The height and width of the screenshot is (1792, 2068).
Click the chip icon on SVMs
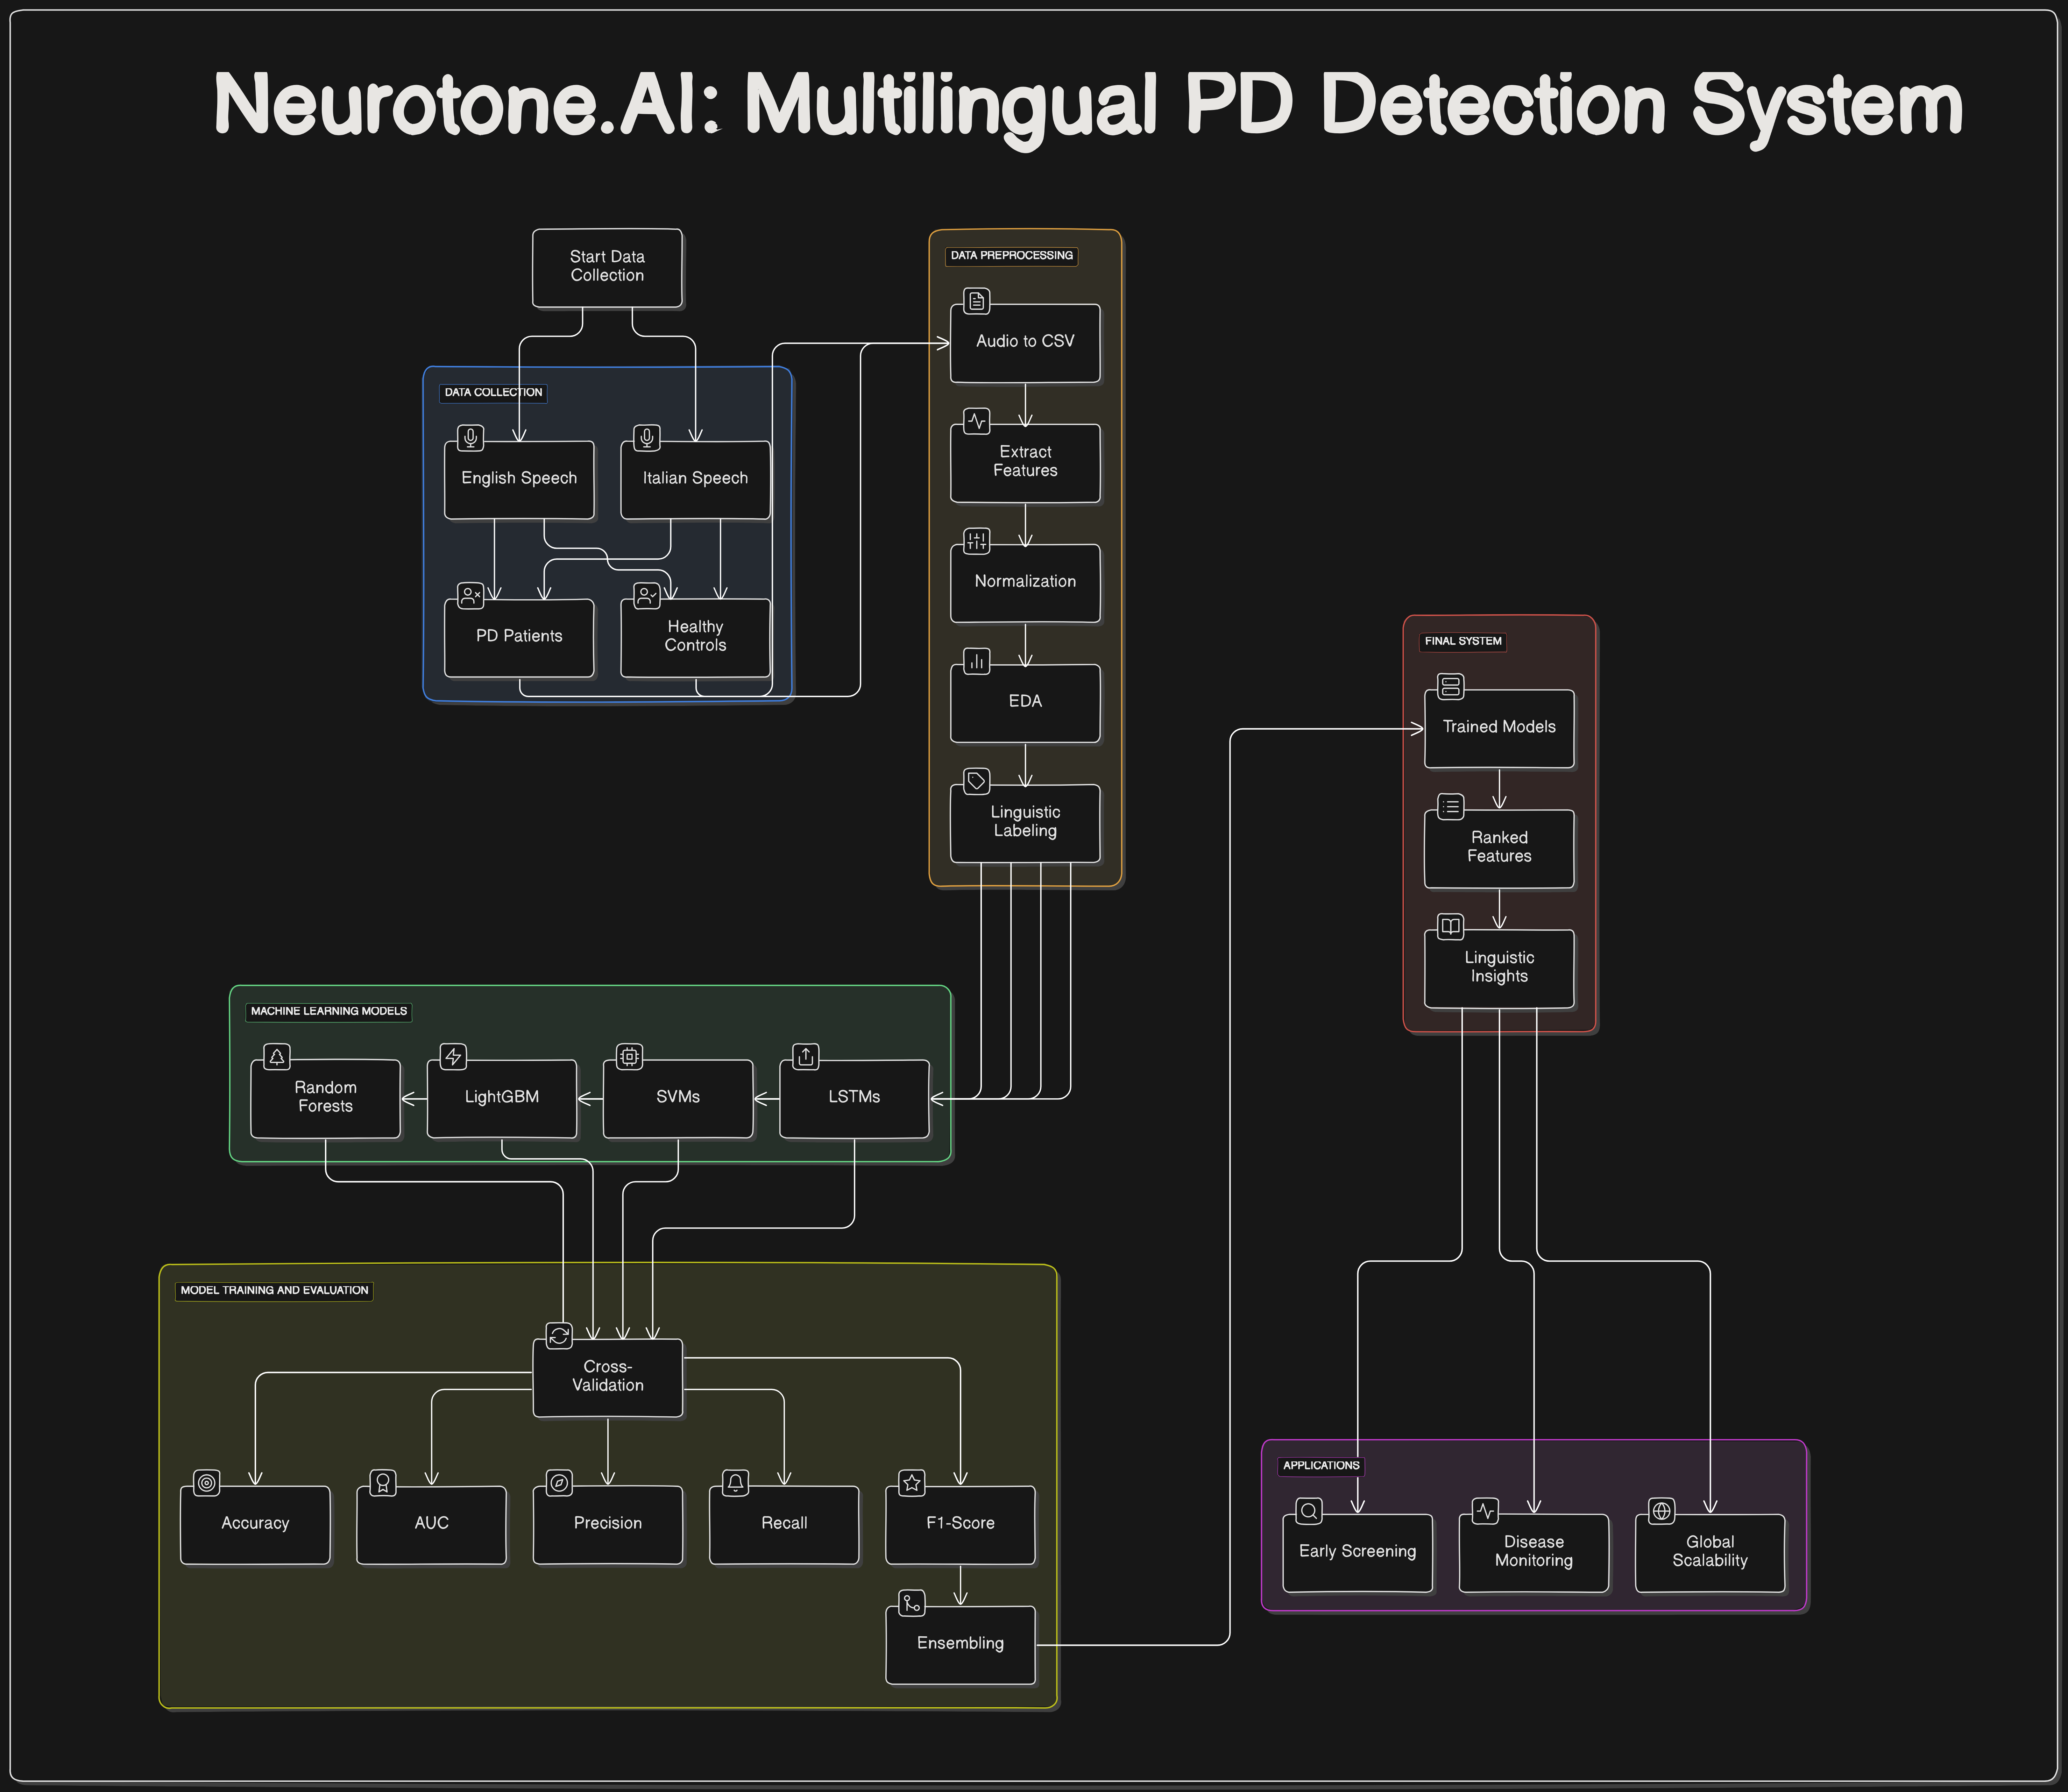[629, 1057]
